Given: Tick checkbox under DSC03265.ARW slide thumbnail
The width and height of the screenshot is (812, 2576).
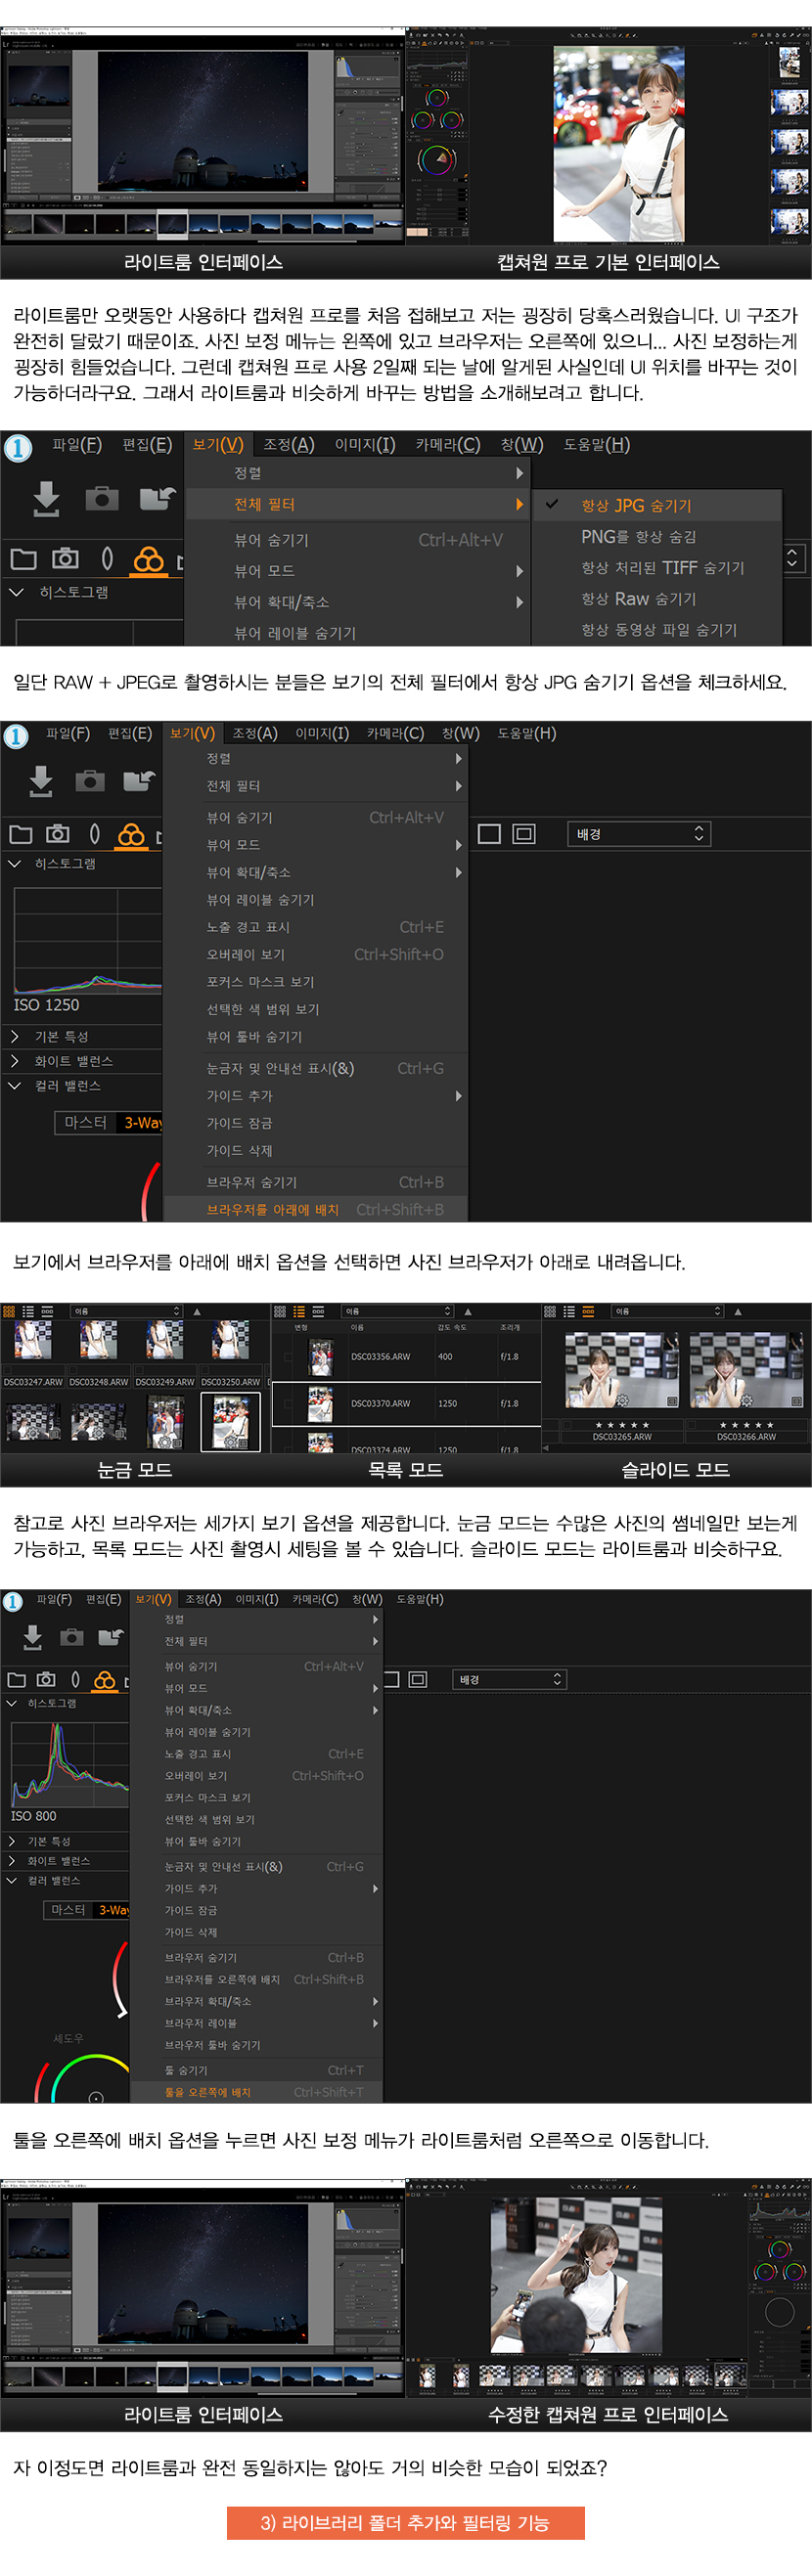Looking at the screenshot, I should click(x=568, y=1425).
